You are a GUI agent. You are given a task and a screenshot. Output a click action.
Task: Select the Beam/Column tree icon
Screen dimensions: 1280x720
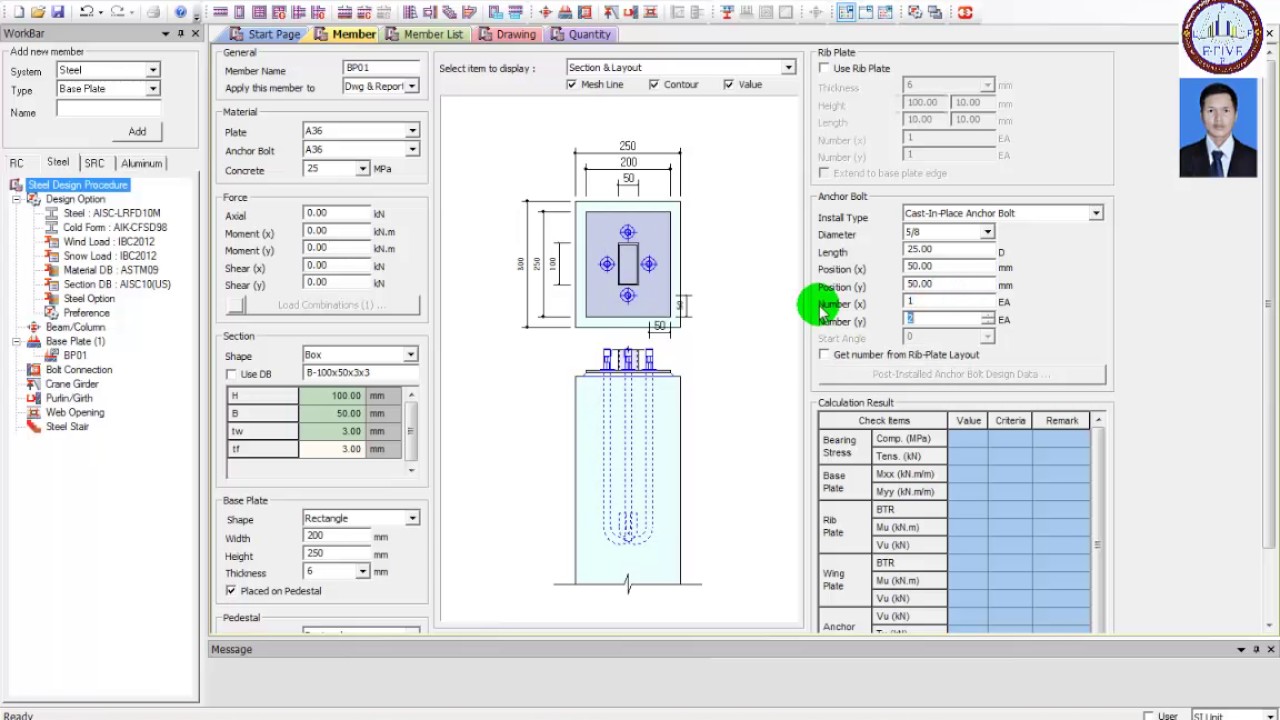34,327
